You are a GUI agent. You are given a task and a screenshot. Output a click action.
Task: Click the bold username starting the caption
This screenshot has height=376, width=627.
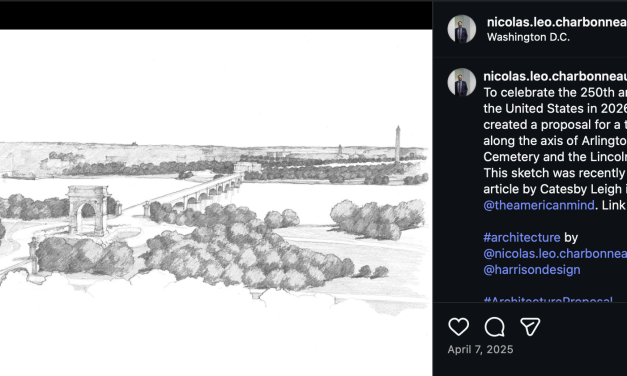pyautogui.click(x=555, y=76)
